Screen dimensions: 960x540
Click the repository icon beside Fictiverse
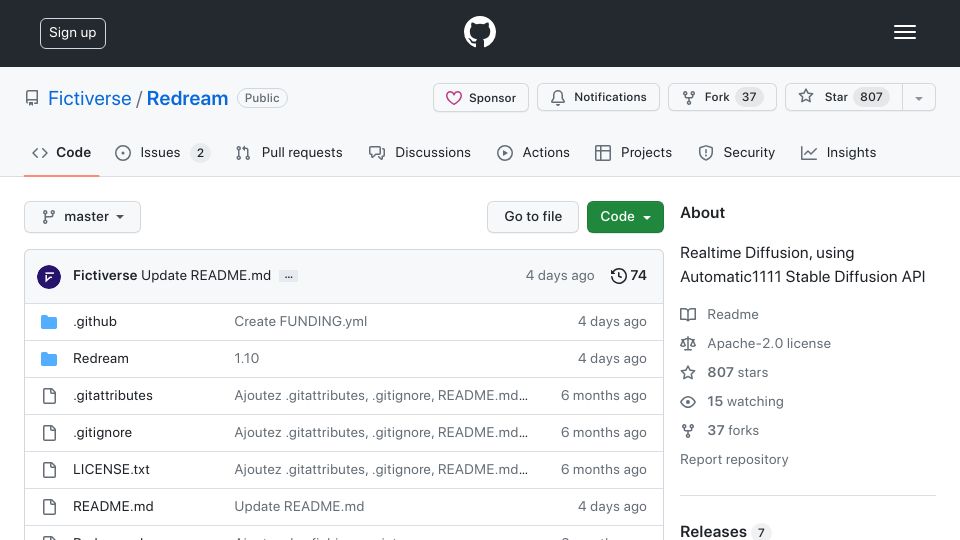coord(32,98)
